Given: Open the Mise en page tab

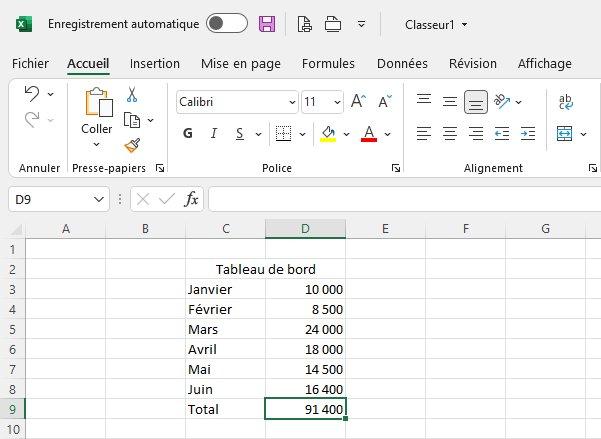Looking at the screenshot, I should 241,64.
